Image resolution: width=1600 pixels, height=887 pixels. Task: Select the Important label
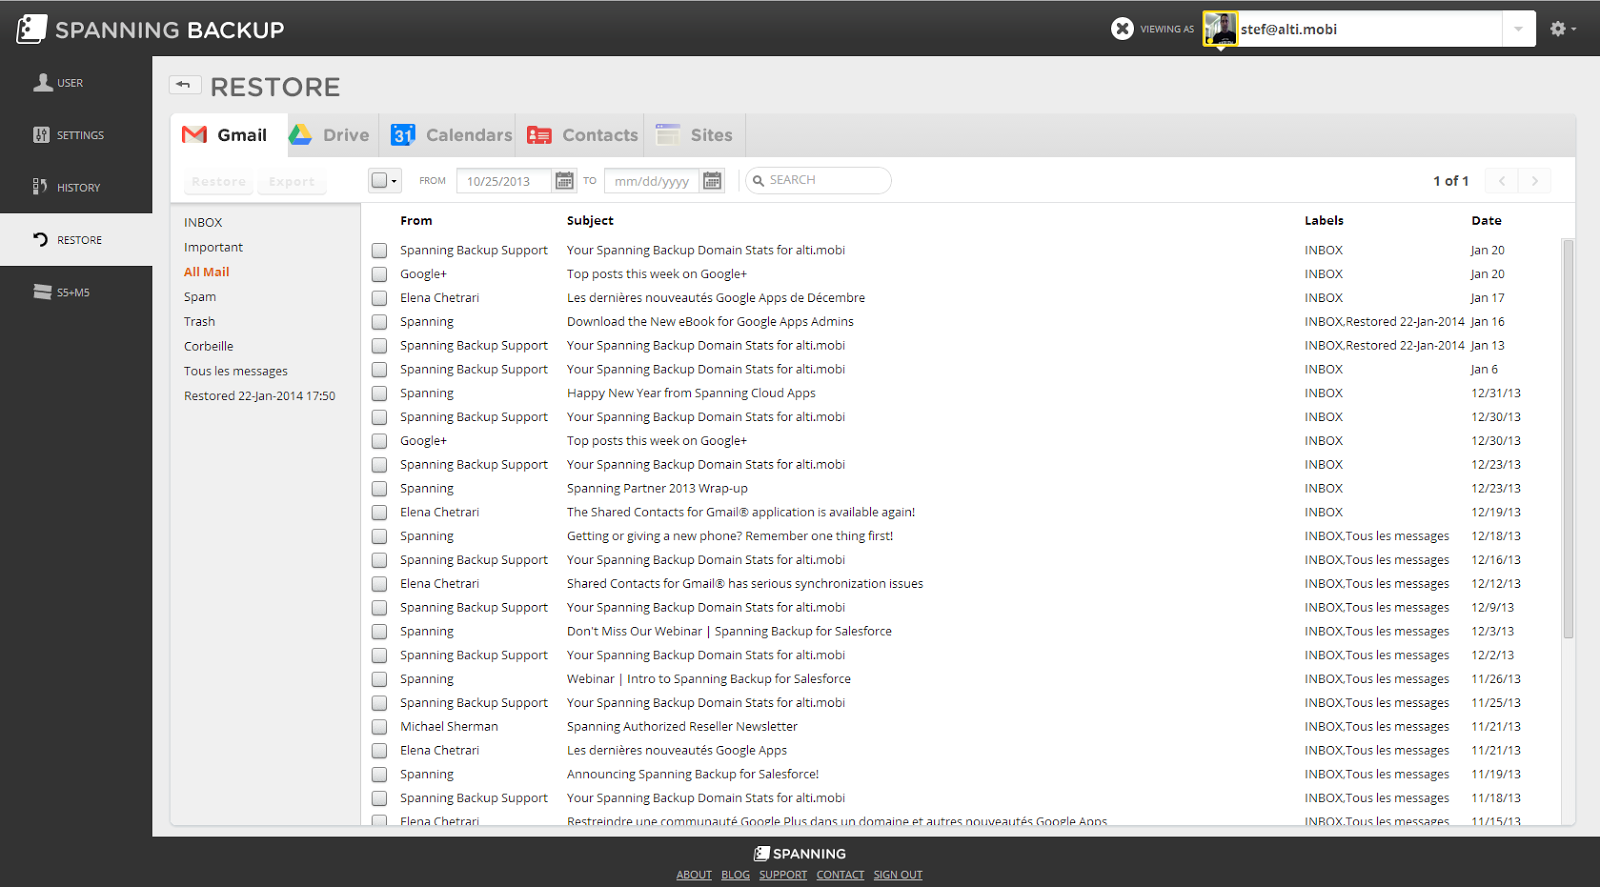(x=213, y=247)
